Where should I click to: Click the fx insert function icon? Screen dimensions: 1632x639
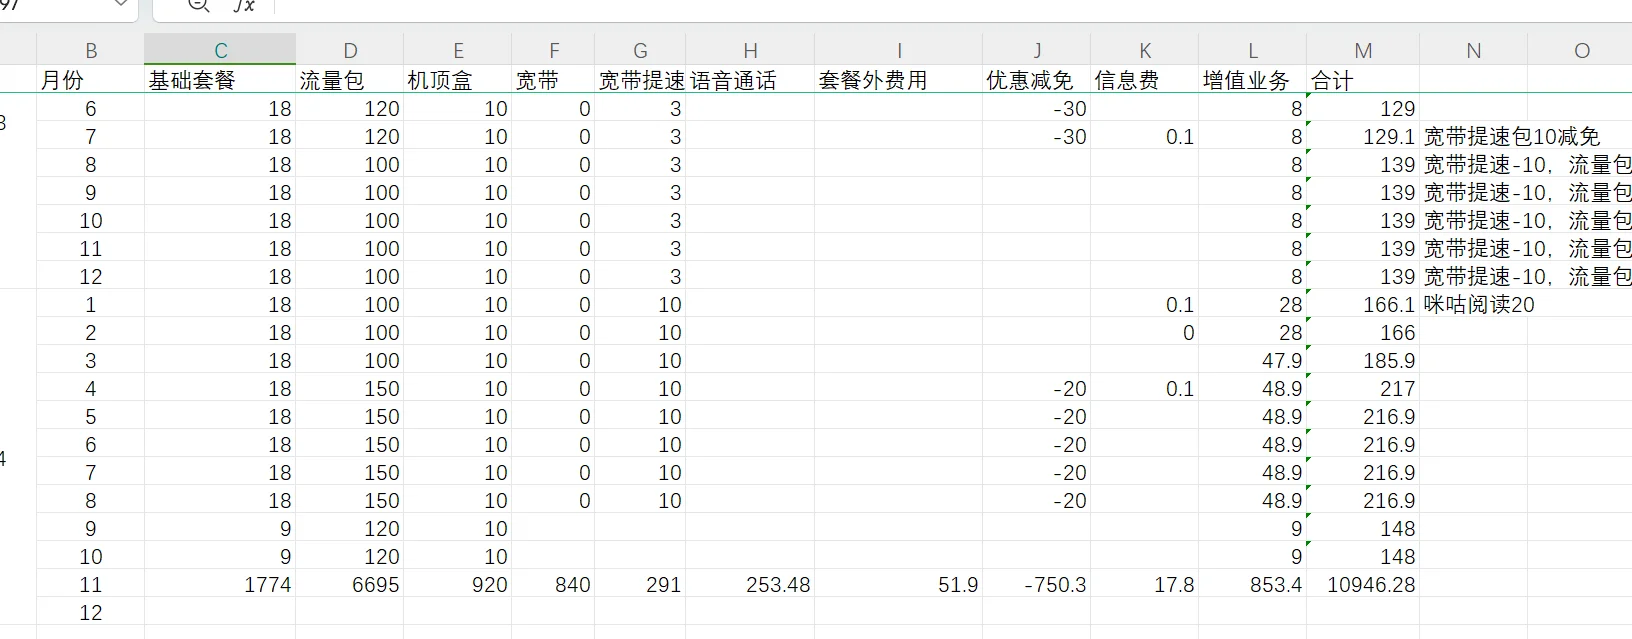243,5
